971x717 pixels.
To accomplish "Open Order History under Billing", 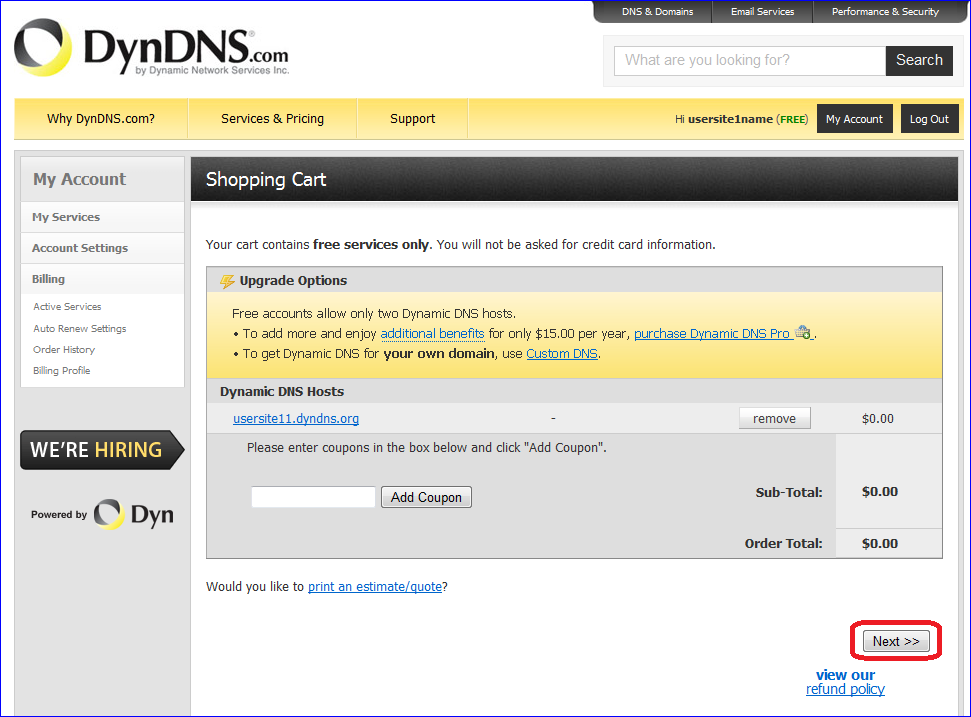I will click(x=64, y=350).
